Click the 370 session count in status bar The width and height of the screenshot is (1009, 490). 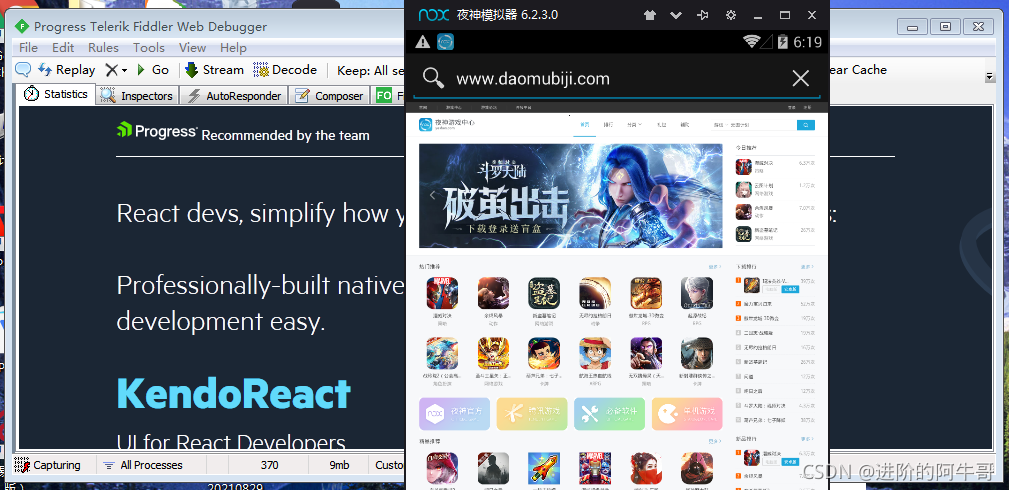pos(270,465)
